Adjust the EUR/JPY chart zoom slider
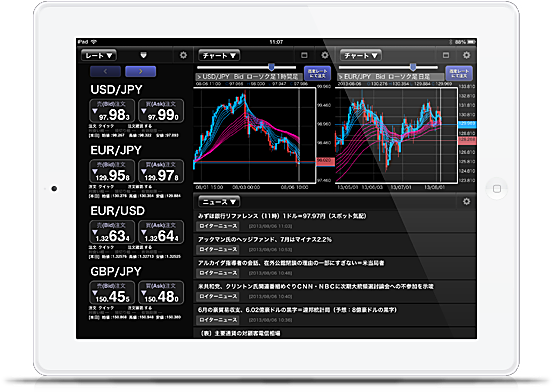The height and width of the screenshot is (392, 555). (413, 67)
